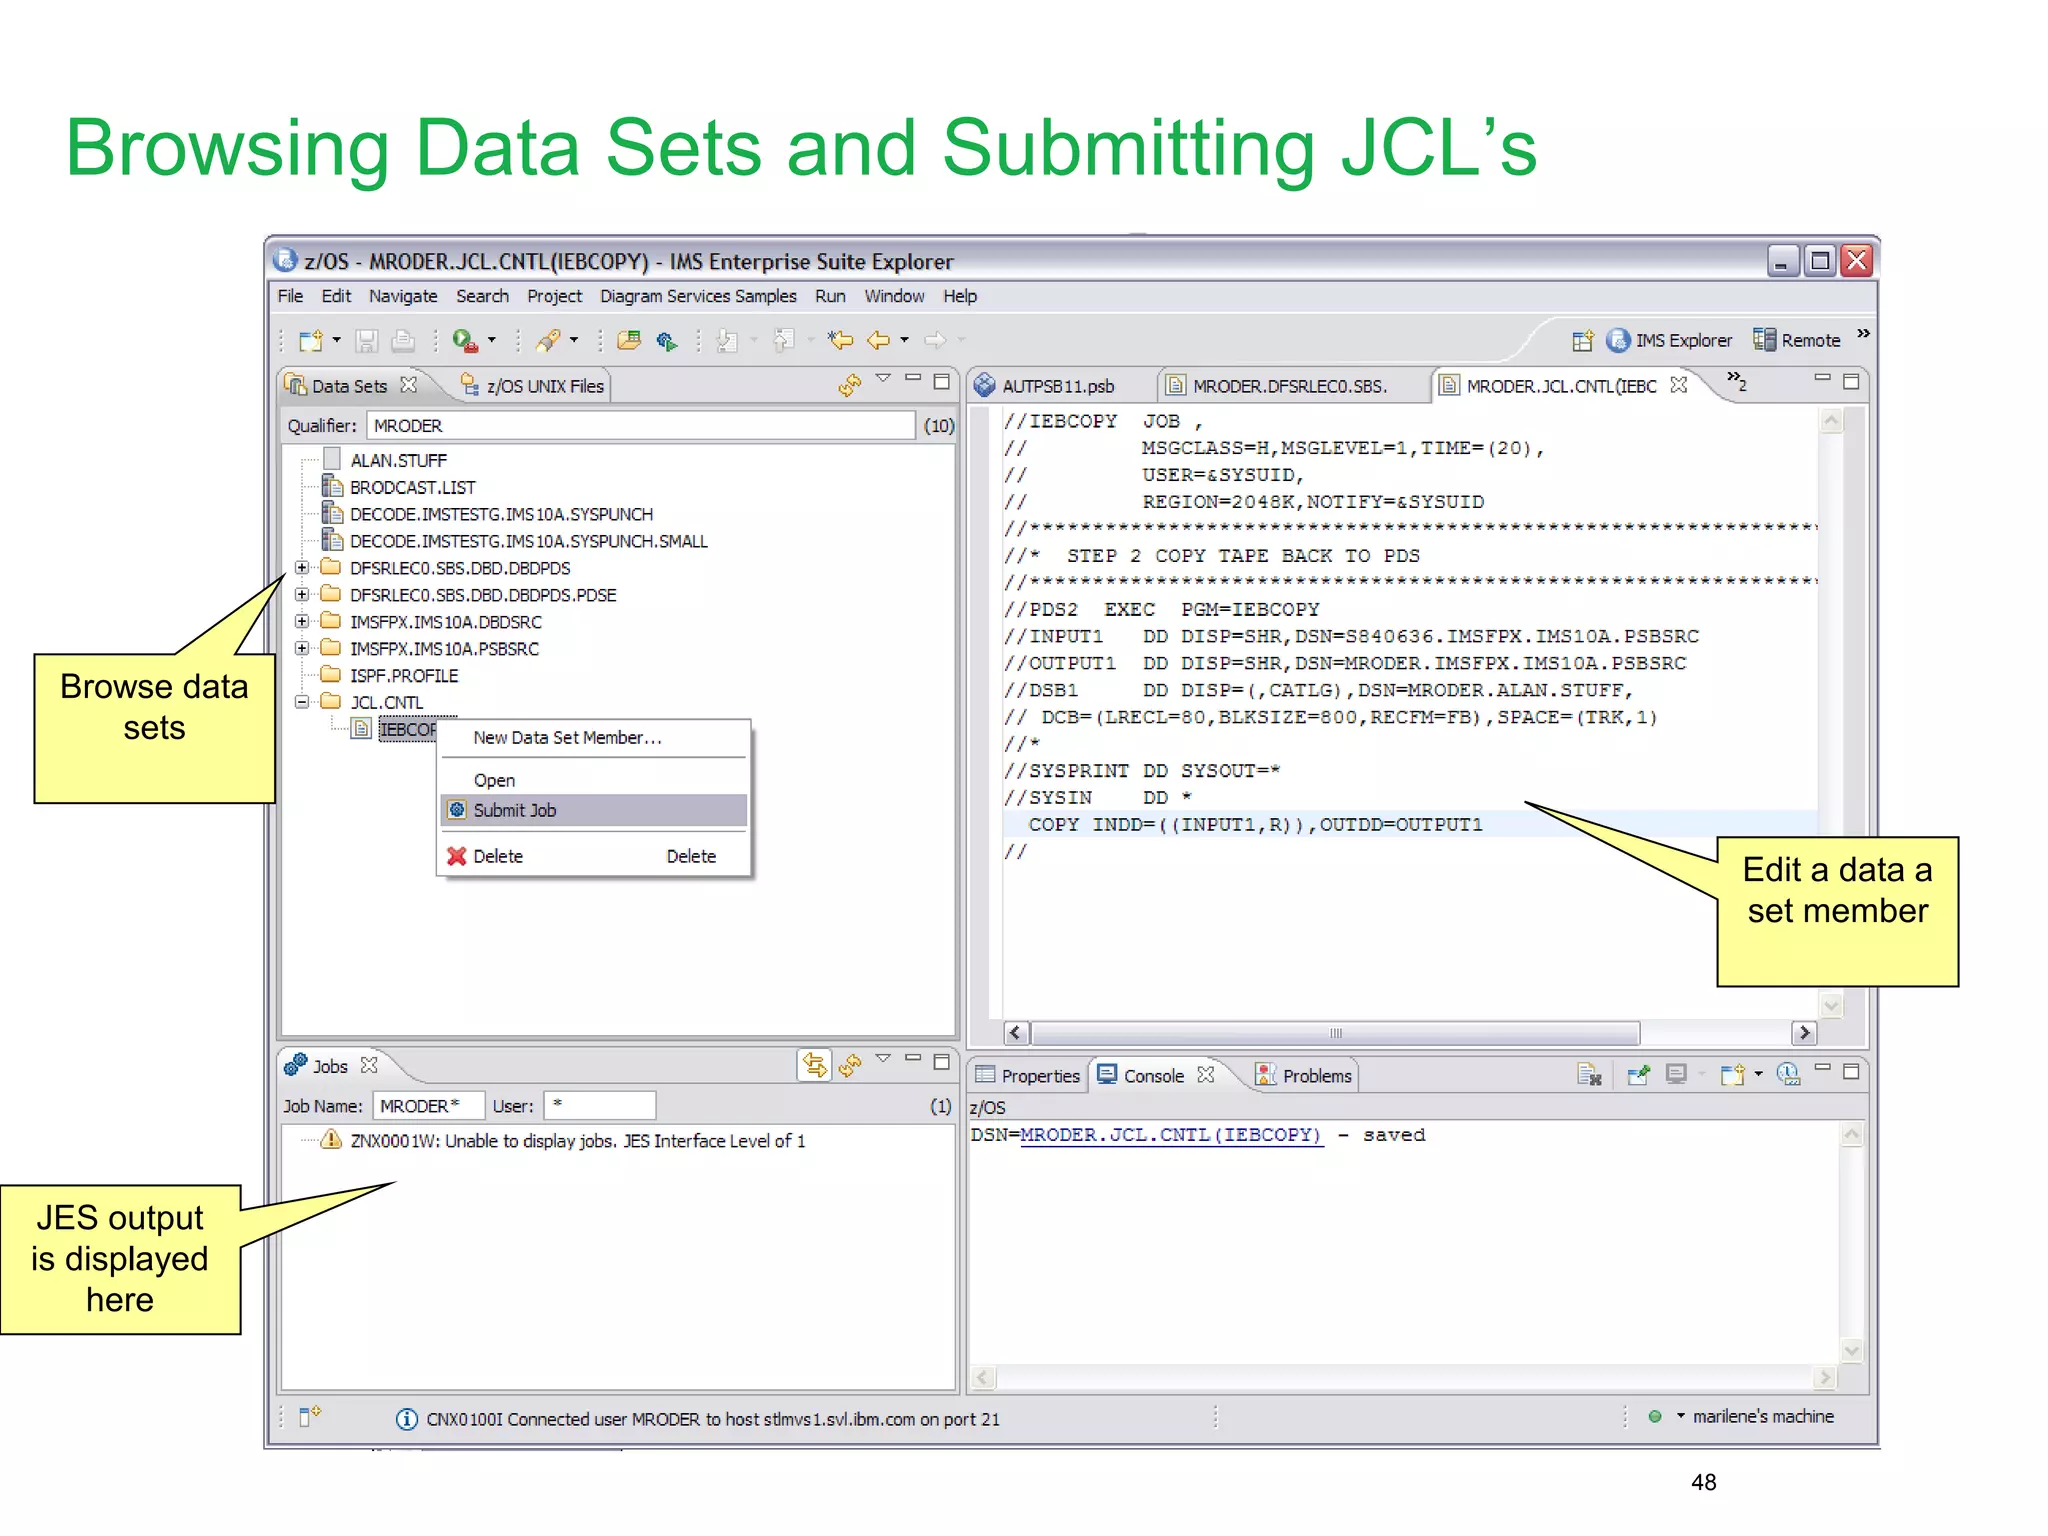This screenshot has height=1536, width=2048.
Task: Open the File menu
Action: pyautogui.click(x=290, y=296)
